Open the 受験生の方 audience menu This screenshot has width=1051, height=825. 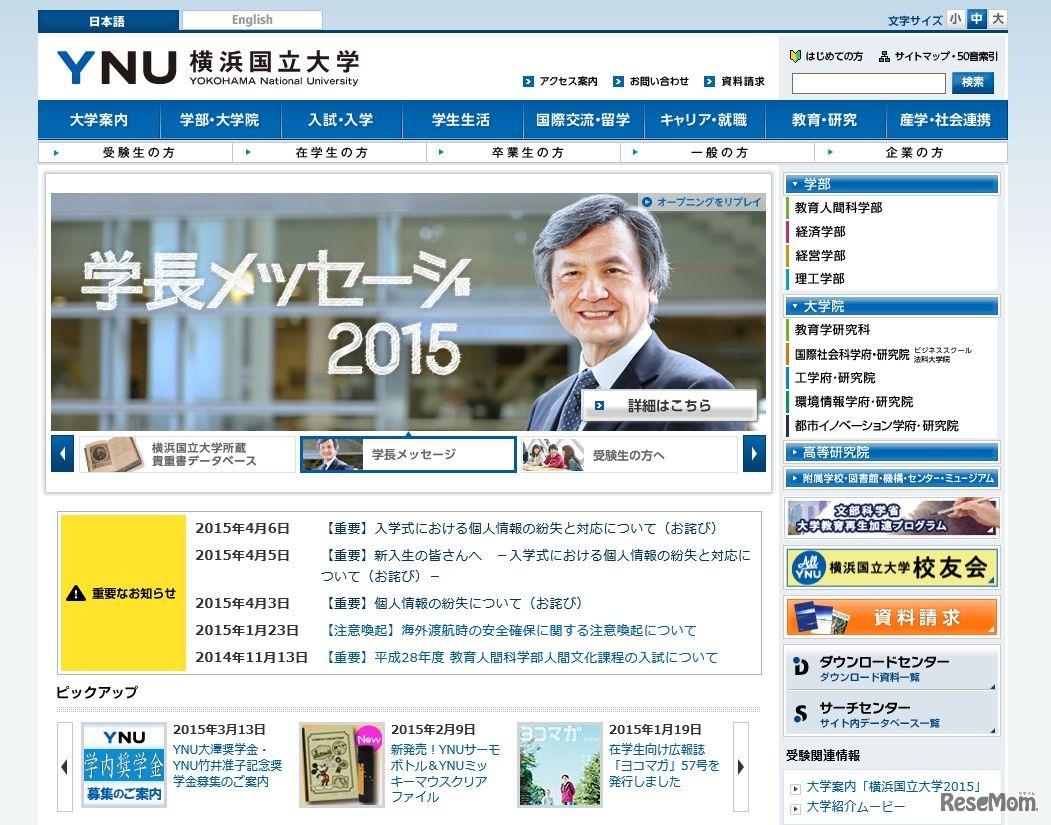[x=135, y=153]
